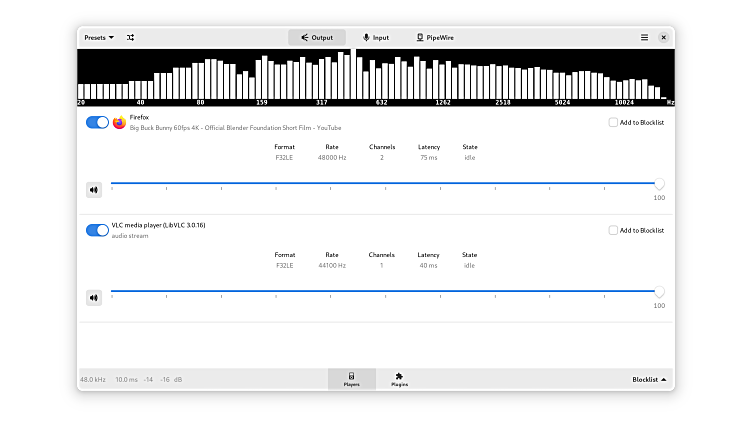Check Add to Blocklist for VLC

[x=613, y=230]
